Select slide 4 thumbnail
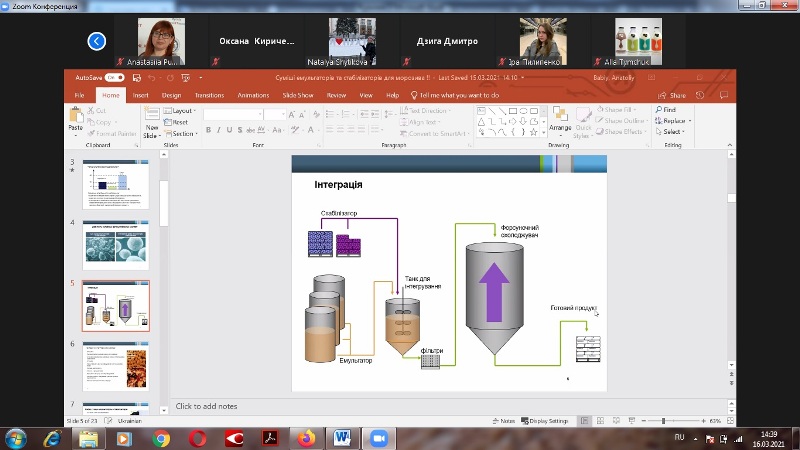The width and height of the screenshot is (800, 450). 115,243
